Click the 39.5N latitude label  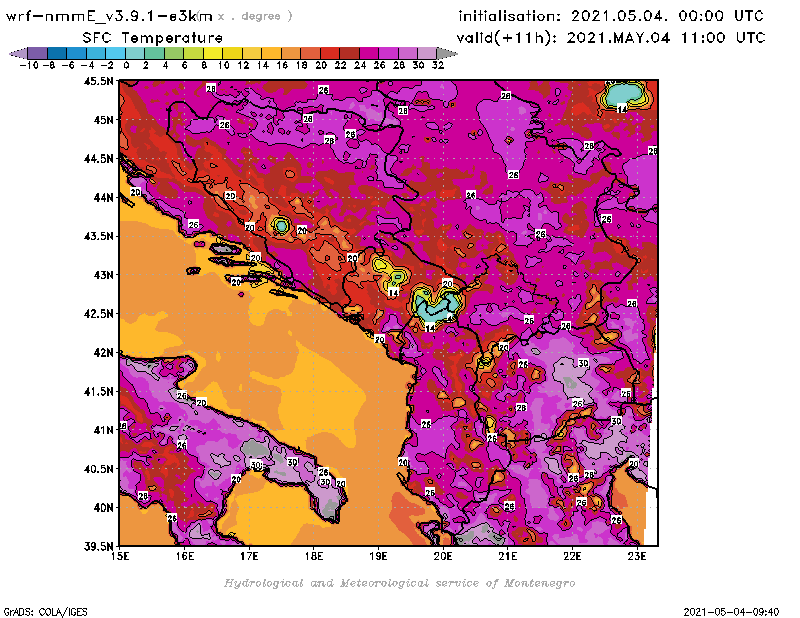pos(98,547)
